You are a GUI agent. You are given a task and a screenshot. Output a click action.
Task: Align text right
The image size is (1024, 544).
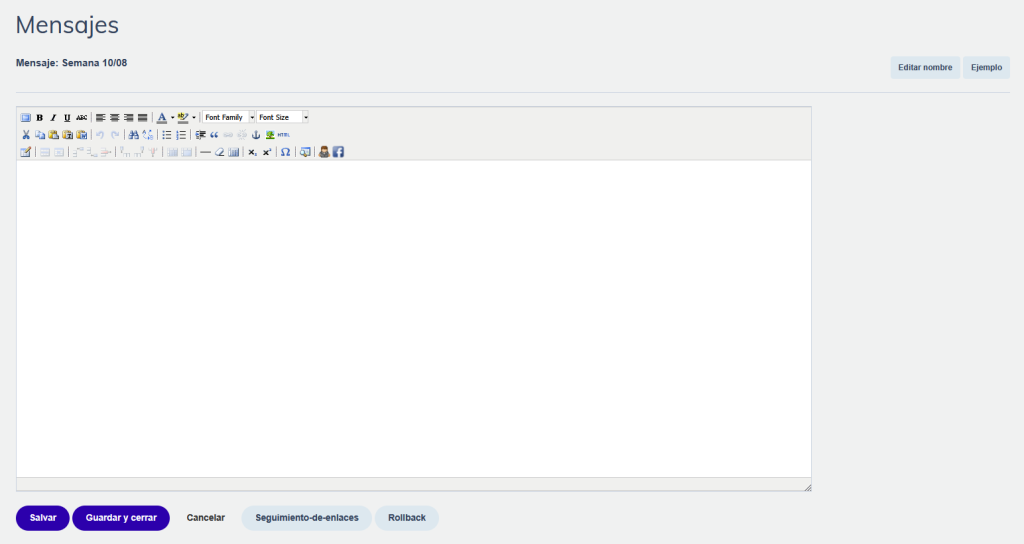(129, 118)
